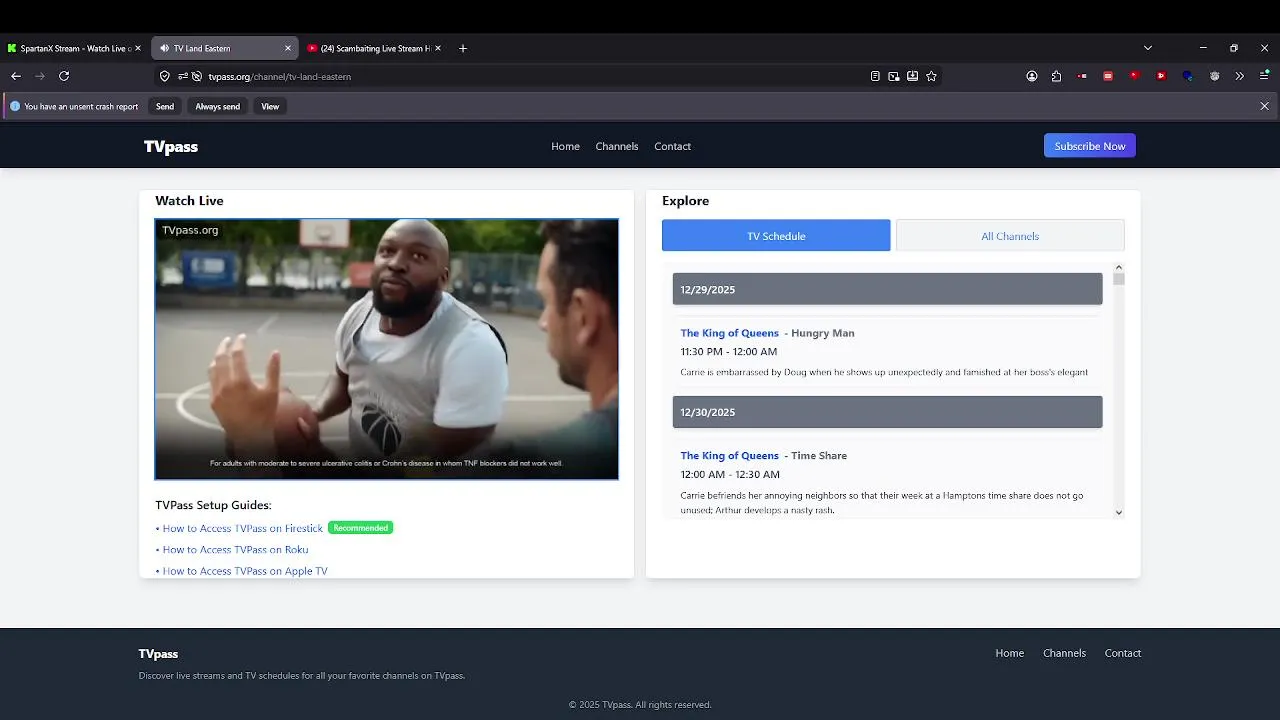1280x720 pixels.
Task: View the crash report details
Action: 270,106
